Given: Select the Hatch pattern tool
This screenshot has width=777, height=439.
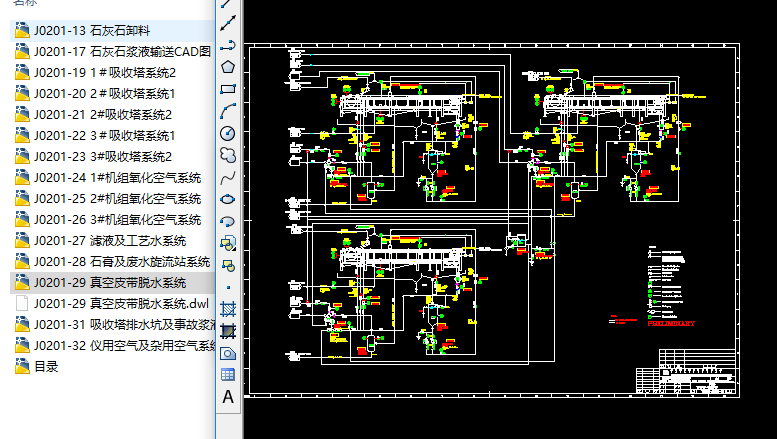Looking at the screenshot, I should 228,308.
